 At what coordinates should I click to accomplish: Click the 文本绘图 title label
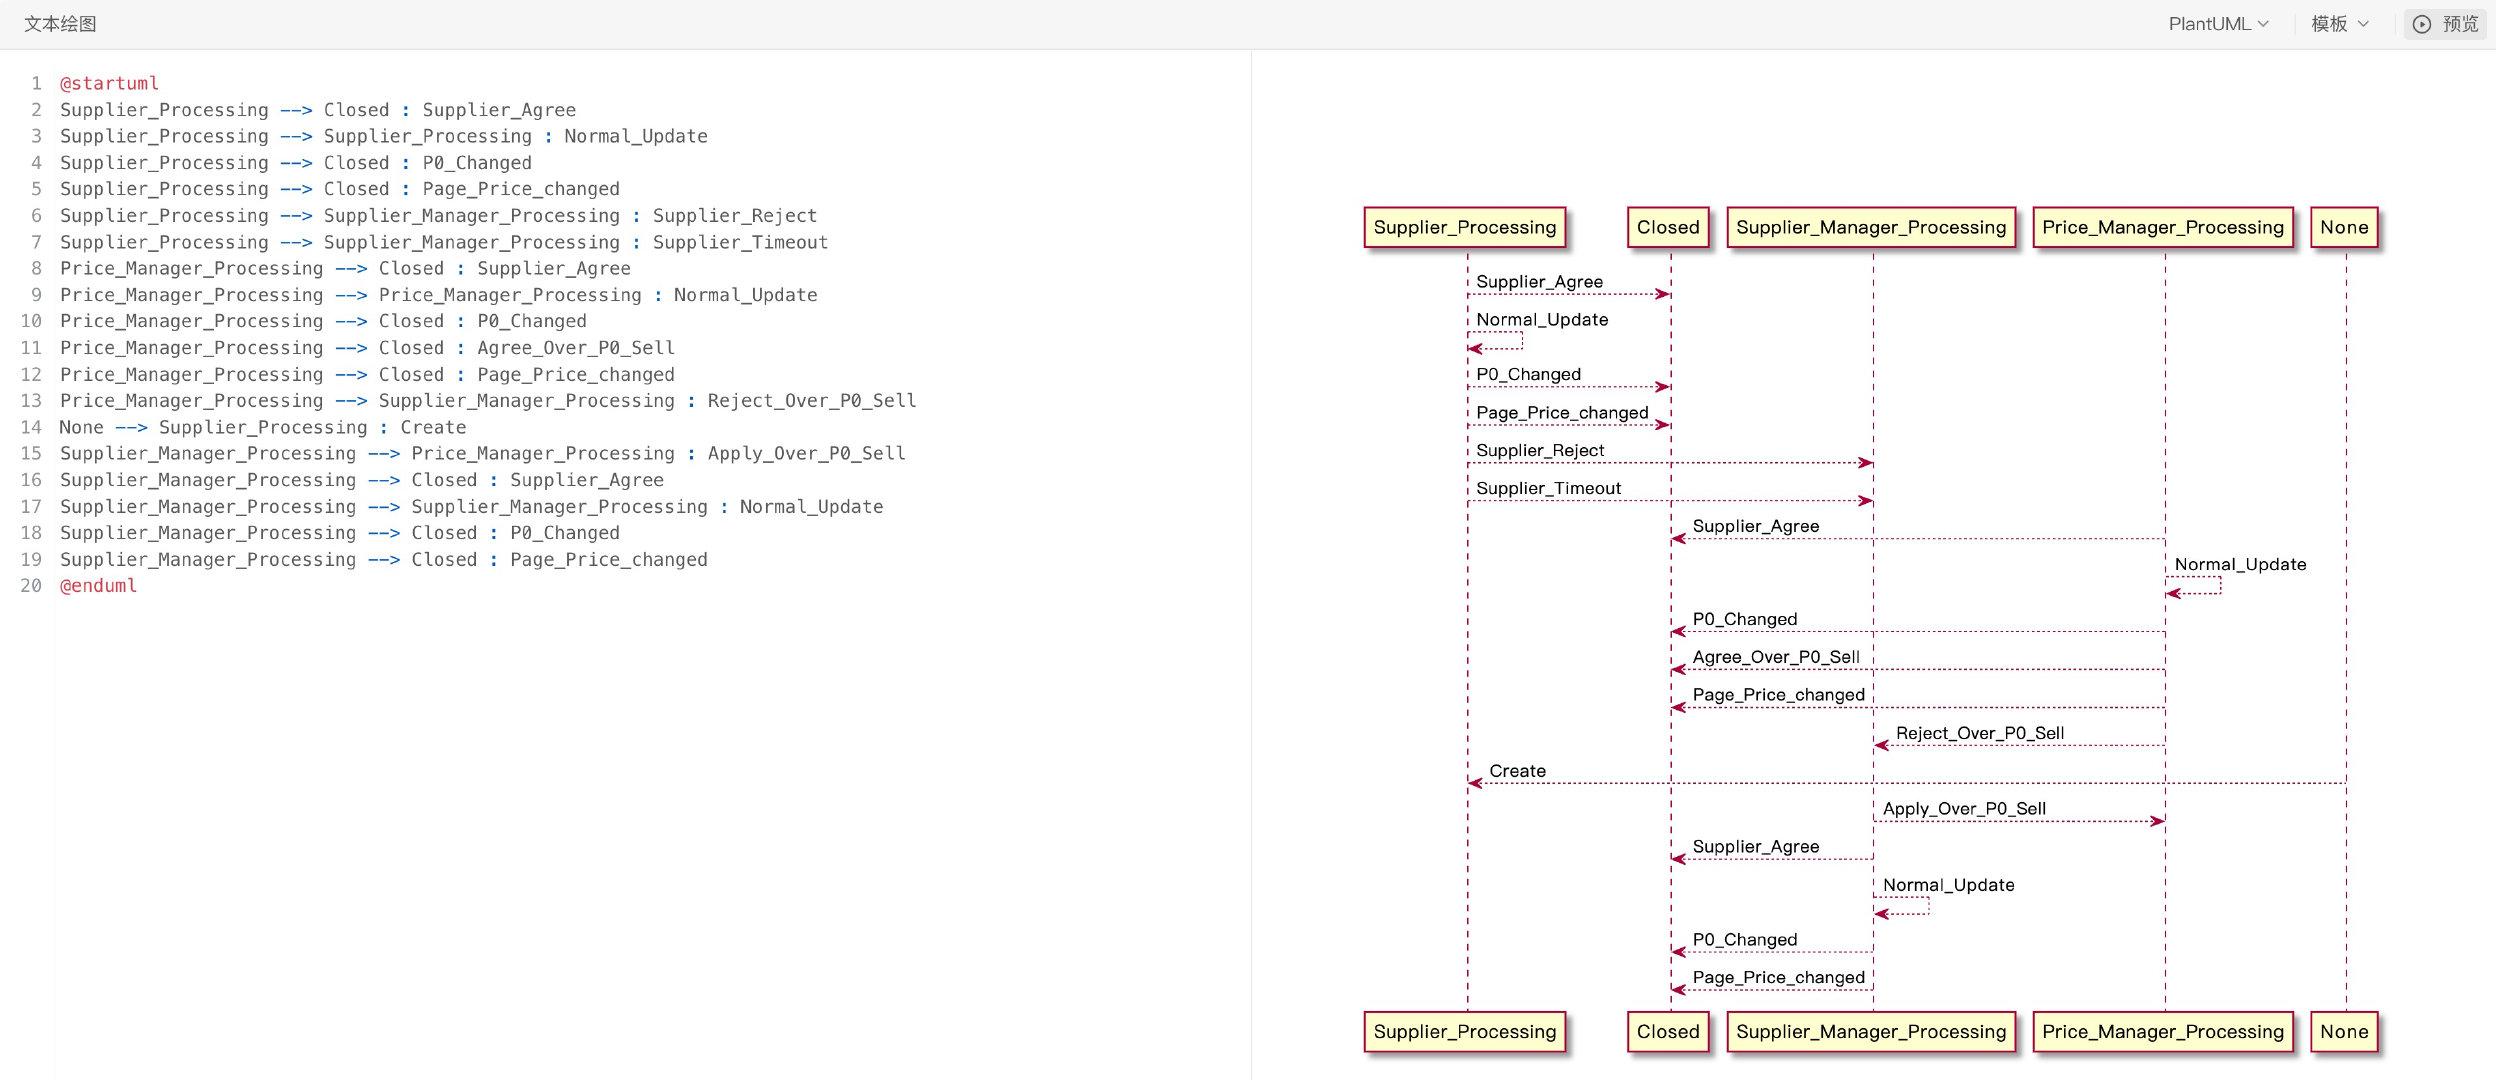pyautogui.click(x=60, y=24)
